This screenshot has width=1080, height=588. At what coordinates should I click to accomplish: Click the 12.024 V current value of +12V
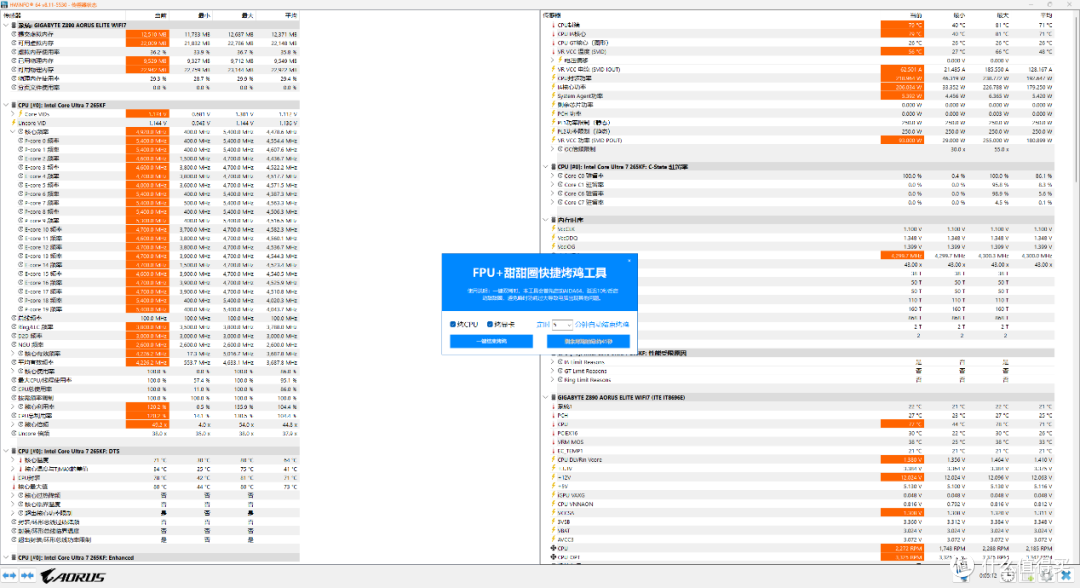912,477
